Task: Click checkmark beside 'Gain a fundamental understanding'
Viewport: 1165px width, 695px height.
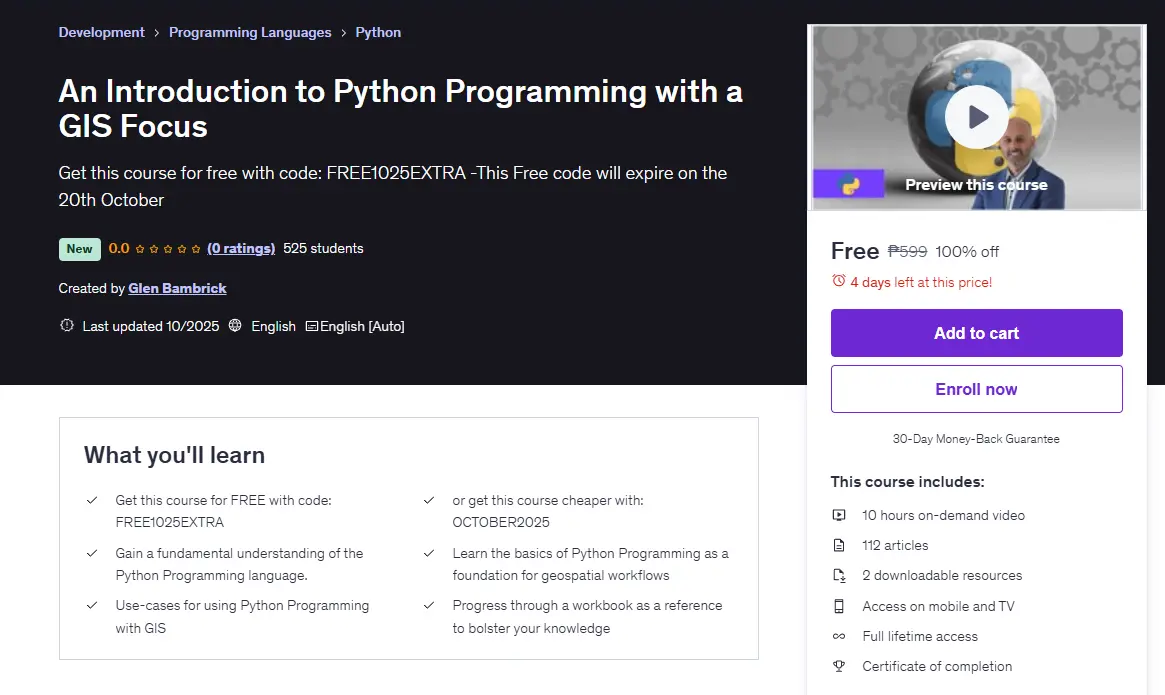Action: click(91, 553)
